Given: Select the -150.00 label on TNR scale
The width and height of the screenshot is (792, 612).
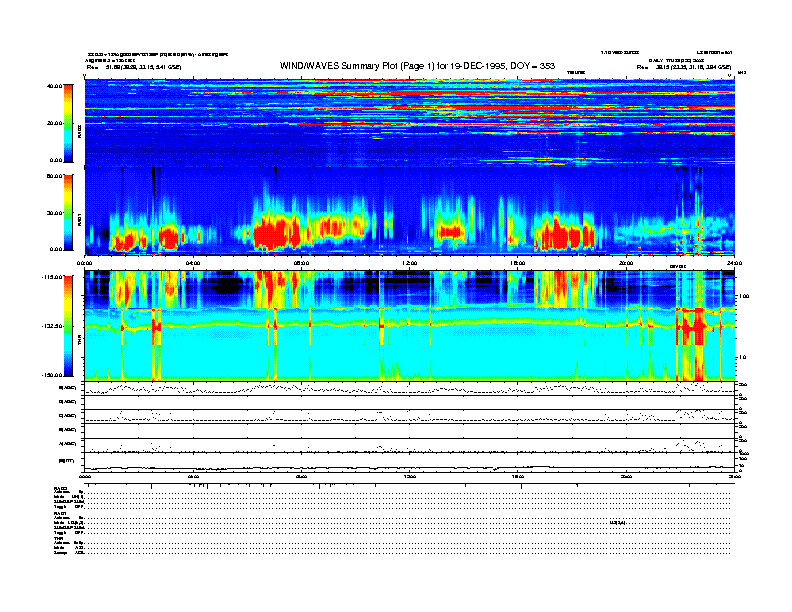Looking at the screenshot, I should point(51,375).
